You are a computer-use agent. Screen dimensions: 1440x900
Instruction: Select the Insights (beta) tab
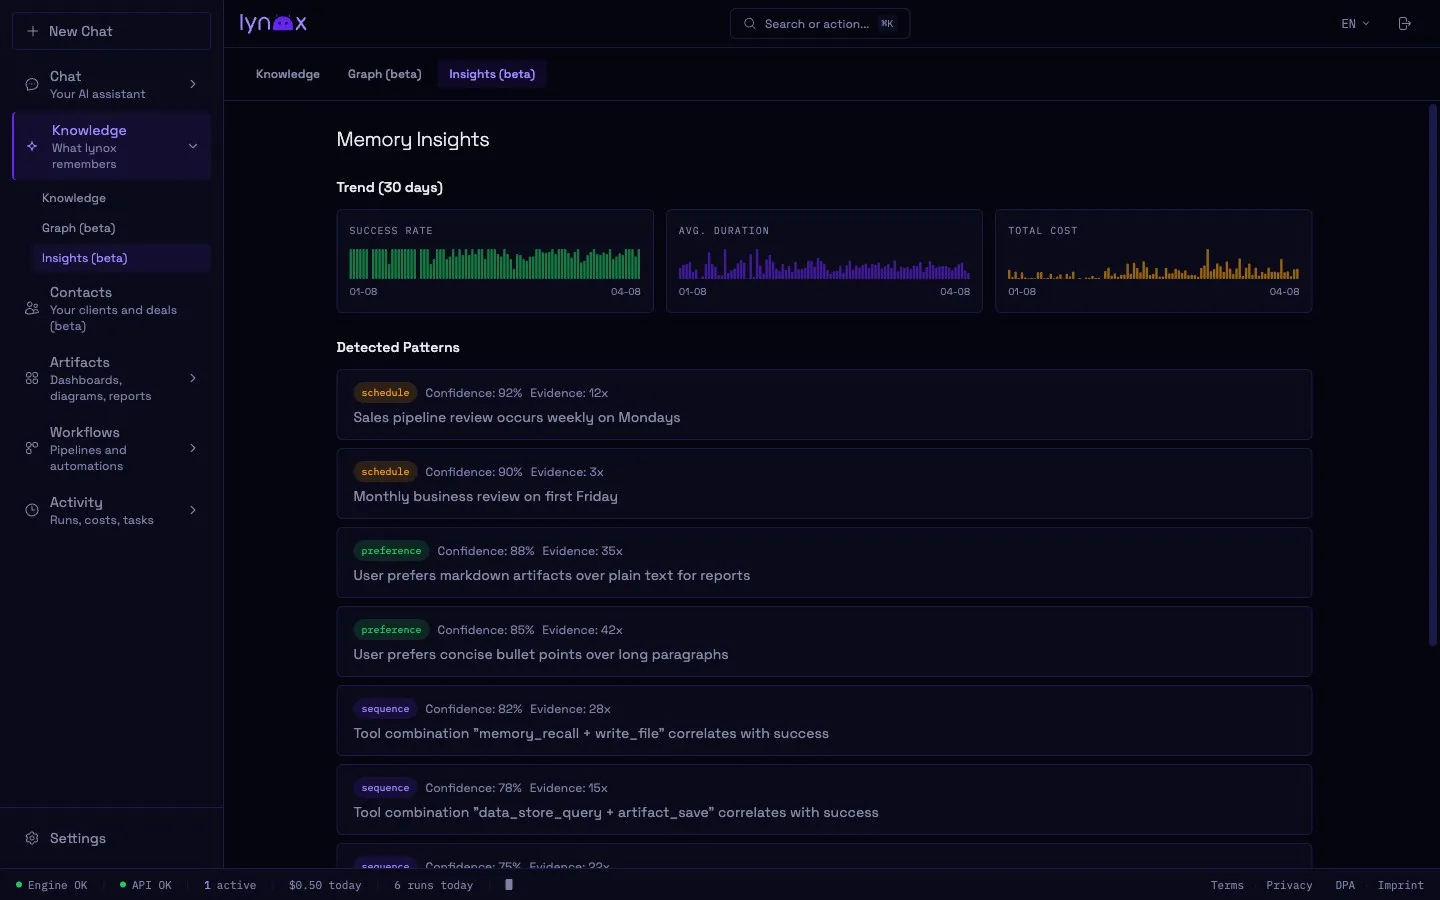492,74
